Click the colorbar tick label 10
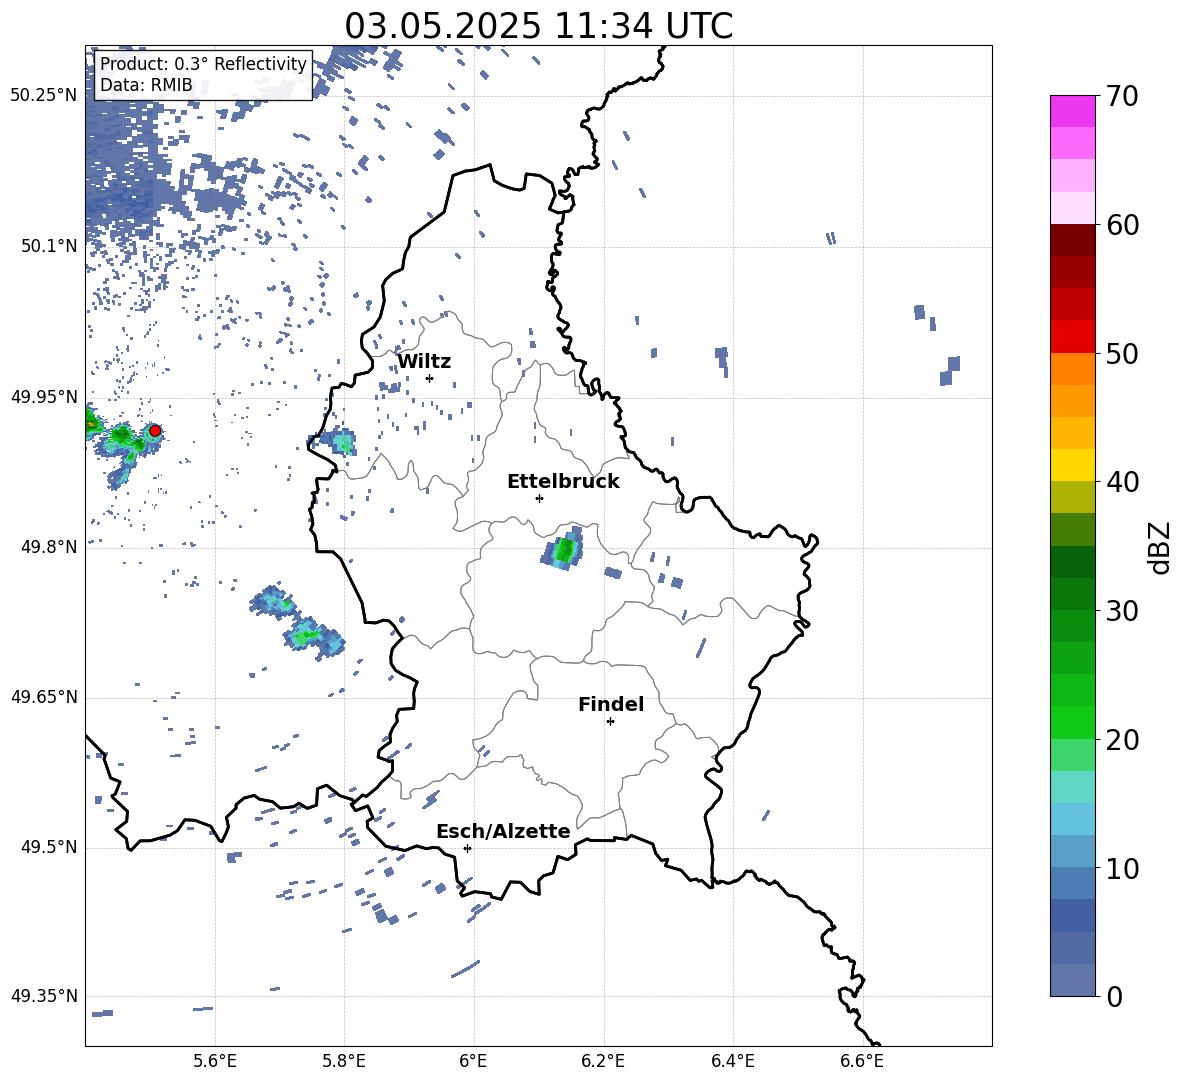Screen dimensions: 1184x1081 tap(1122, 868)
